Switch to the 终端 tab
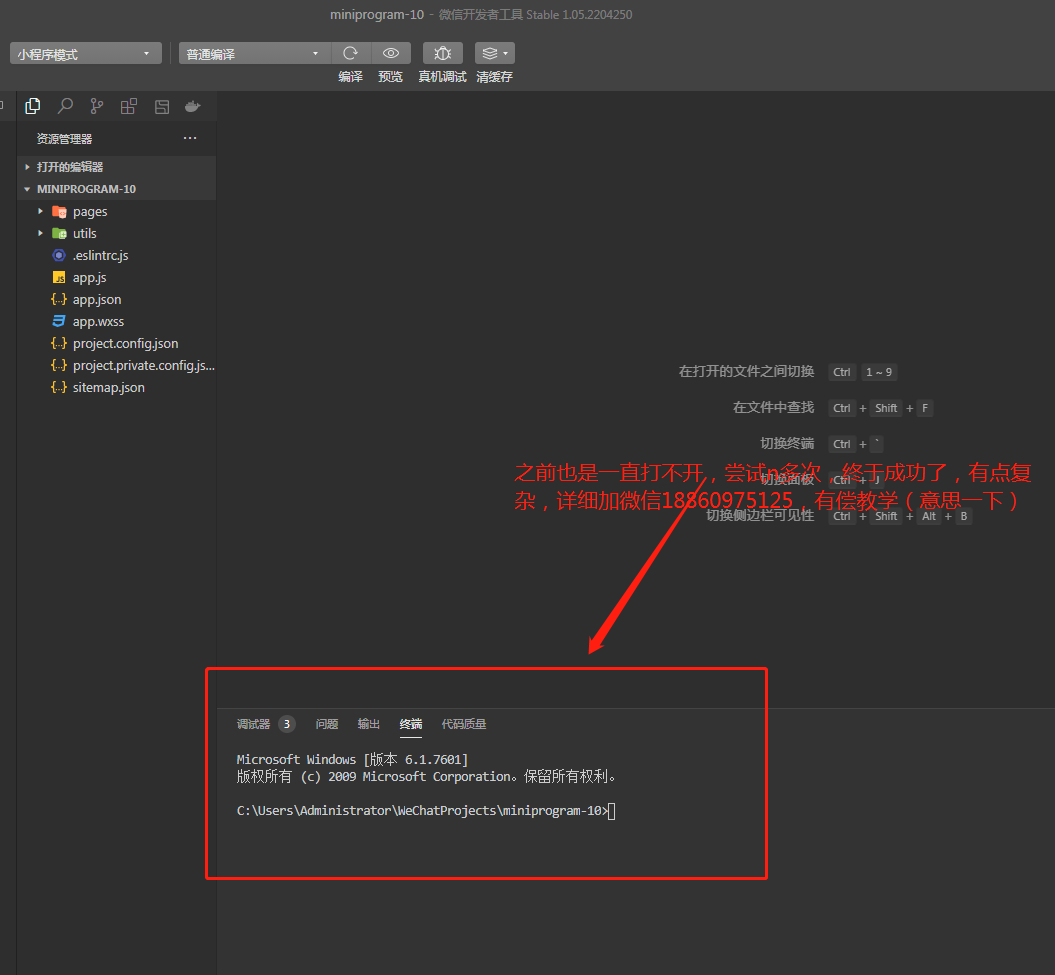1055x975 pixels. (x=411, y=724)
